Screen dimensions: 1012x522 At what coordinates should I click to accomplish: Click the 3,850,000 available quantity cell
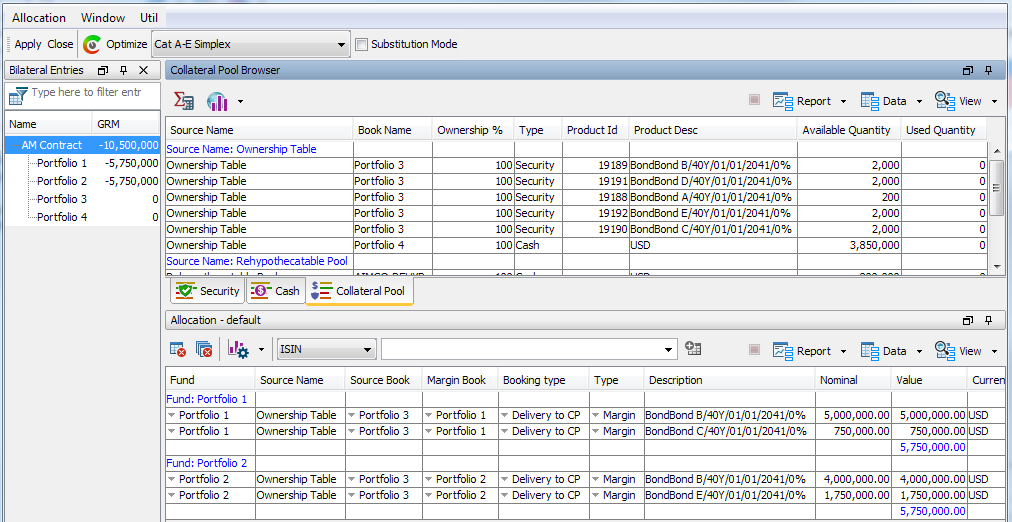pos(849,245)
